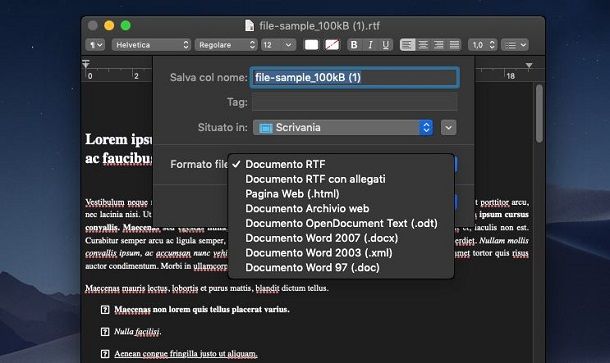Image resolution: width=610 pixels, height=363 pixels.
Task: Open the paragraph styles dropdown
Action: click(95, 45)
